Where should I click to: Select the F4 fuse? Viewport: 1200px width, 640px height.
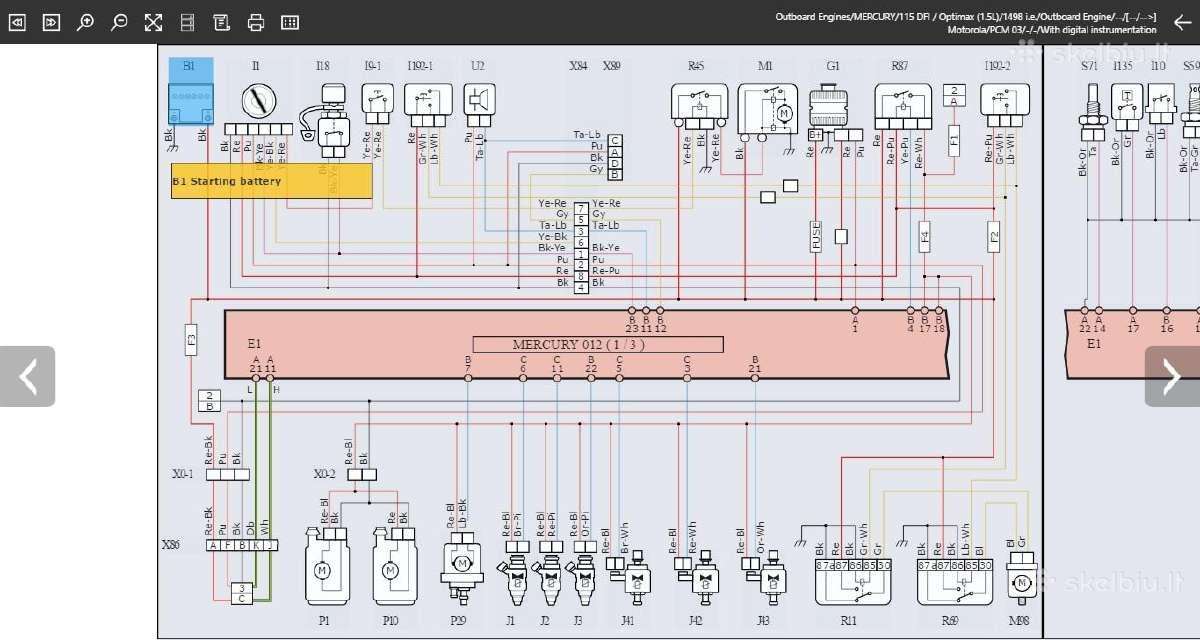924,238
